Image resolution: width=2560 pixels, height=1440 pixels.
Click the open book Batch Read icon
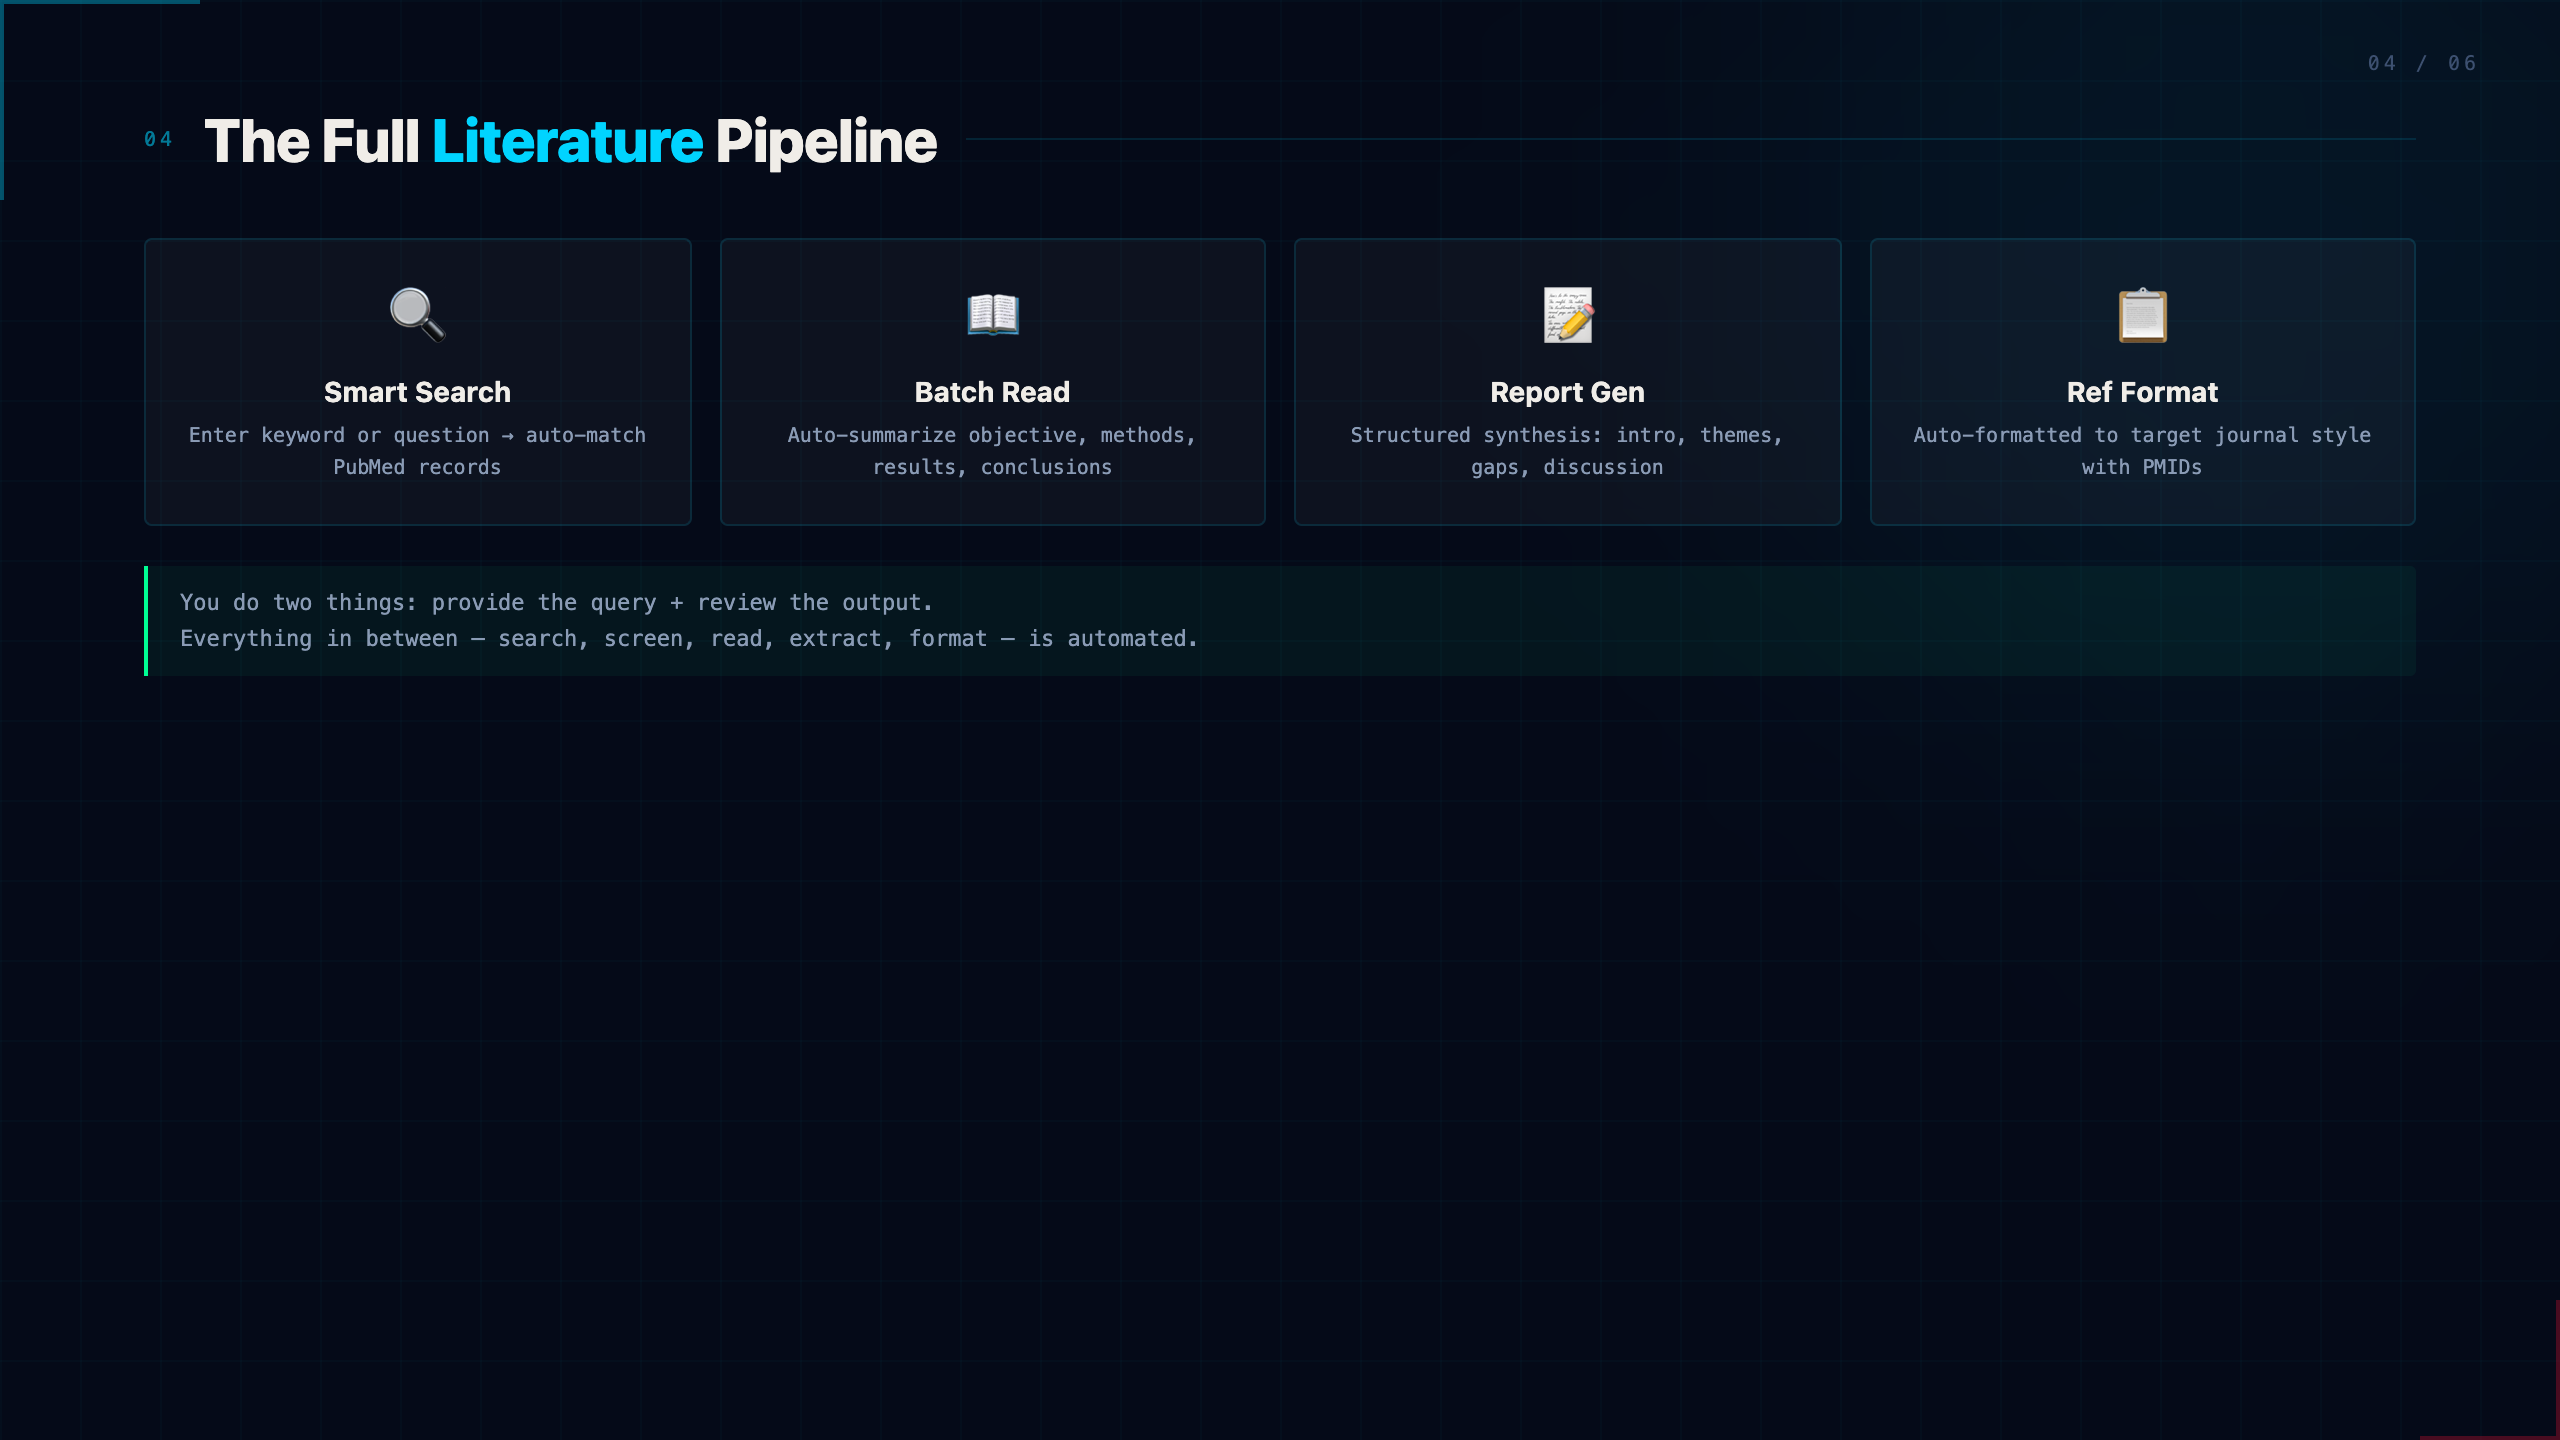[x=993, y=315]
